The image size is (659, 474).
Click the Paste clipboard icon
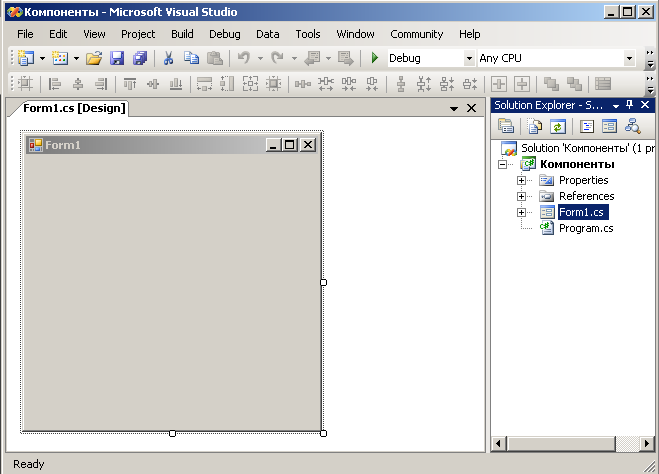point(215,58)
